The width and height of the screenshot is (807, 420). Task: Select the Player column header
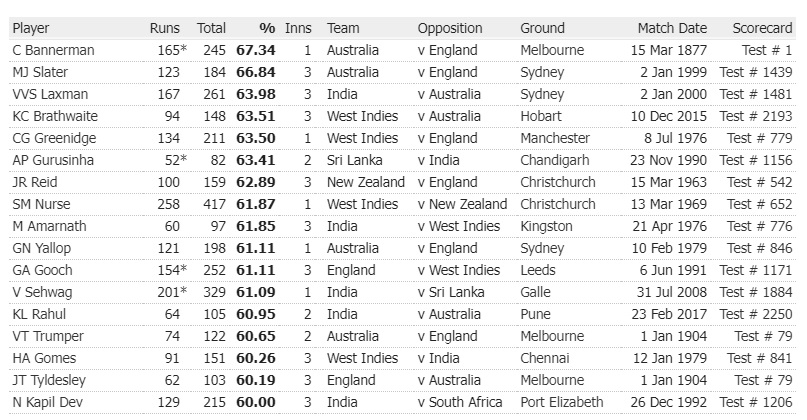click(x=31, y=28)
